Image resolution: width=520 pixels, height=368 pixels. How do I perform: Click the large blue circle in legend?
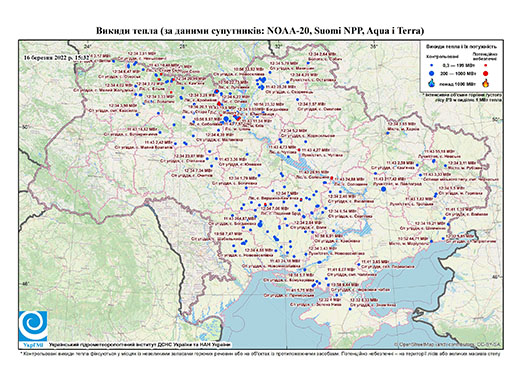431,73
